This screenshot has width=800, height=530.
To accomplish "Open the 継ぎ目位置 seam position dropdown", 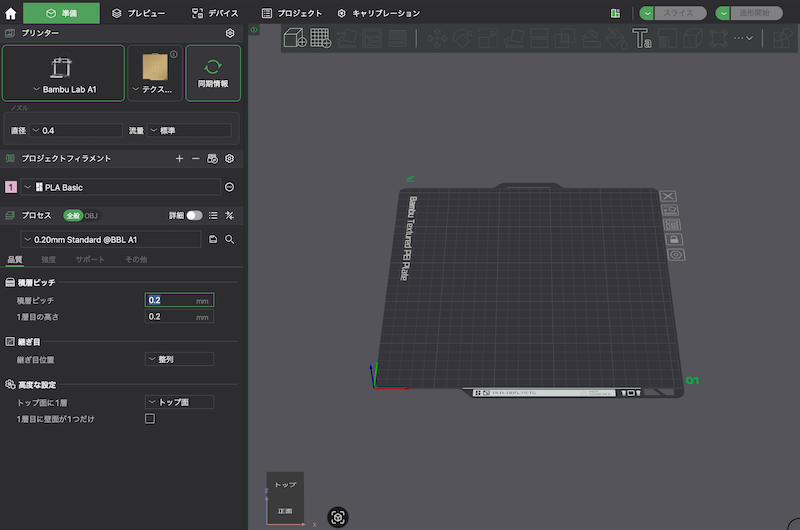I will [x=179, y=359].
